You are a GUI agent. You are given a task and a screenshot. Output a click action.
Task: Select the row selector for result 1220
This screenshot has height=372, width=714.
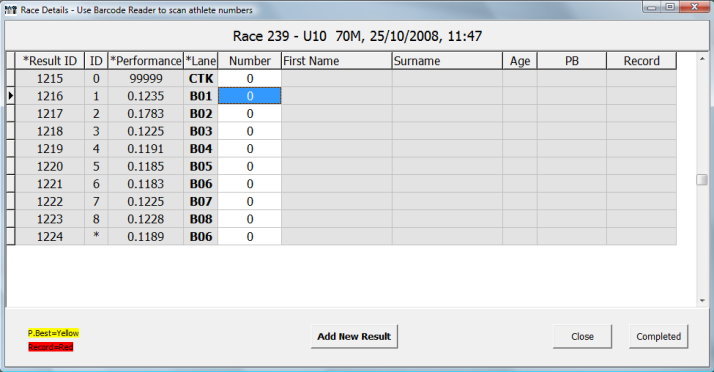[10, 166]
